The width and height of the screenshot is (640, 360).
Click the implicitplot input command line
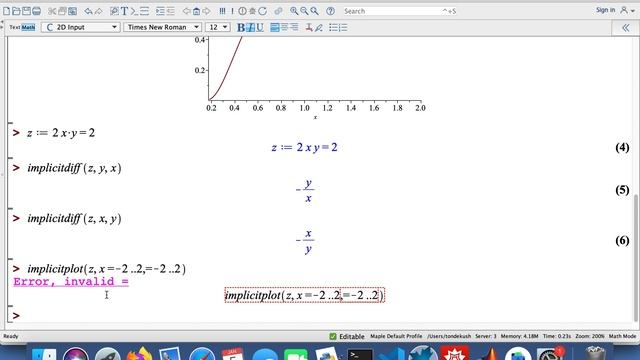[107, 269]
